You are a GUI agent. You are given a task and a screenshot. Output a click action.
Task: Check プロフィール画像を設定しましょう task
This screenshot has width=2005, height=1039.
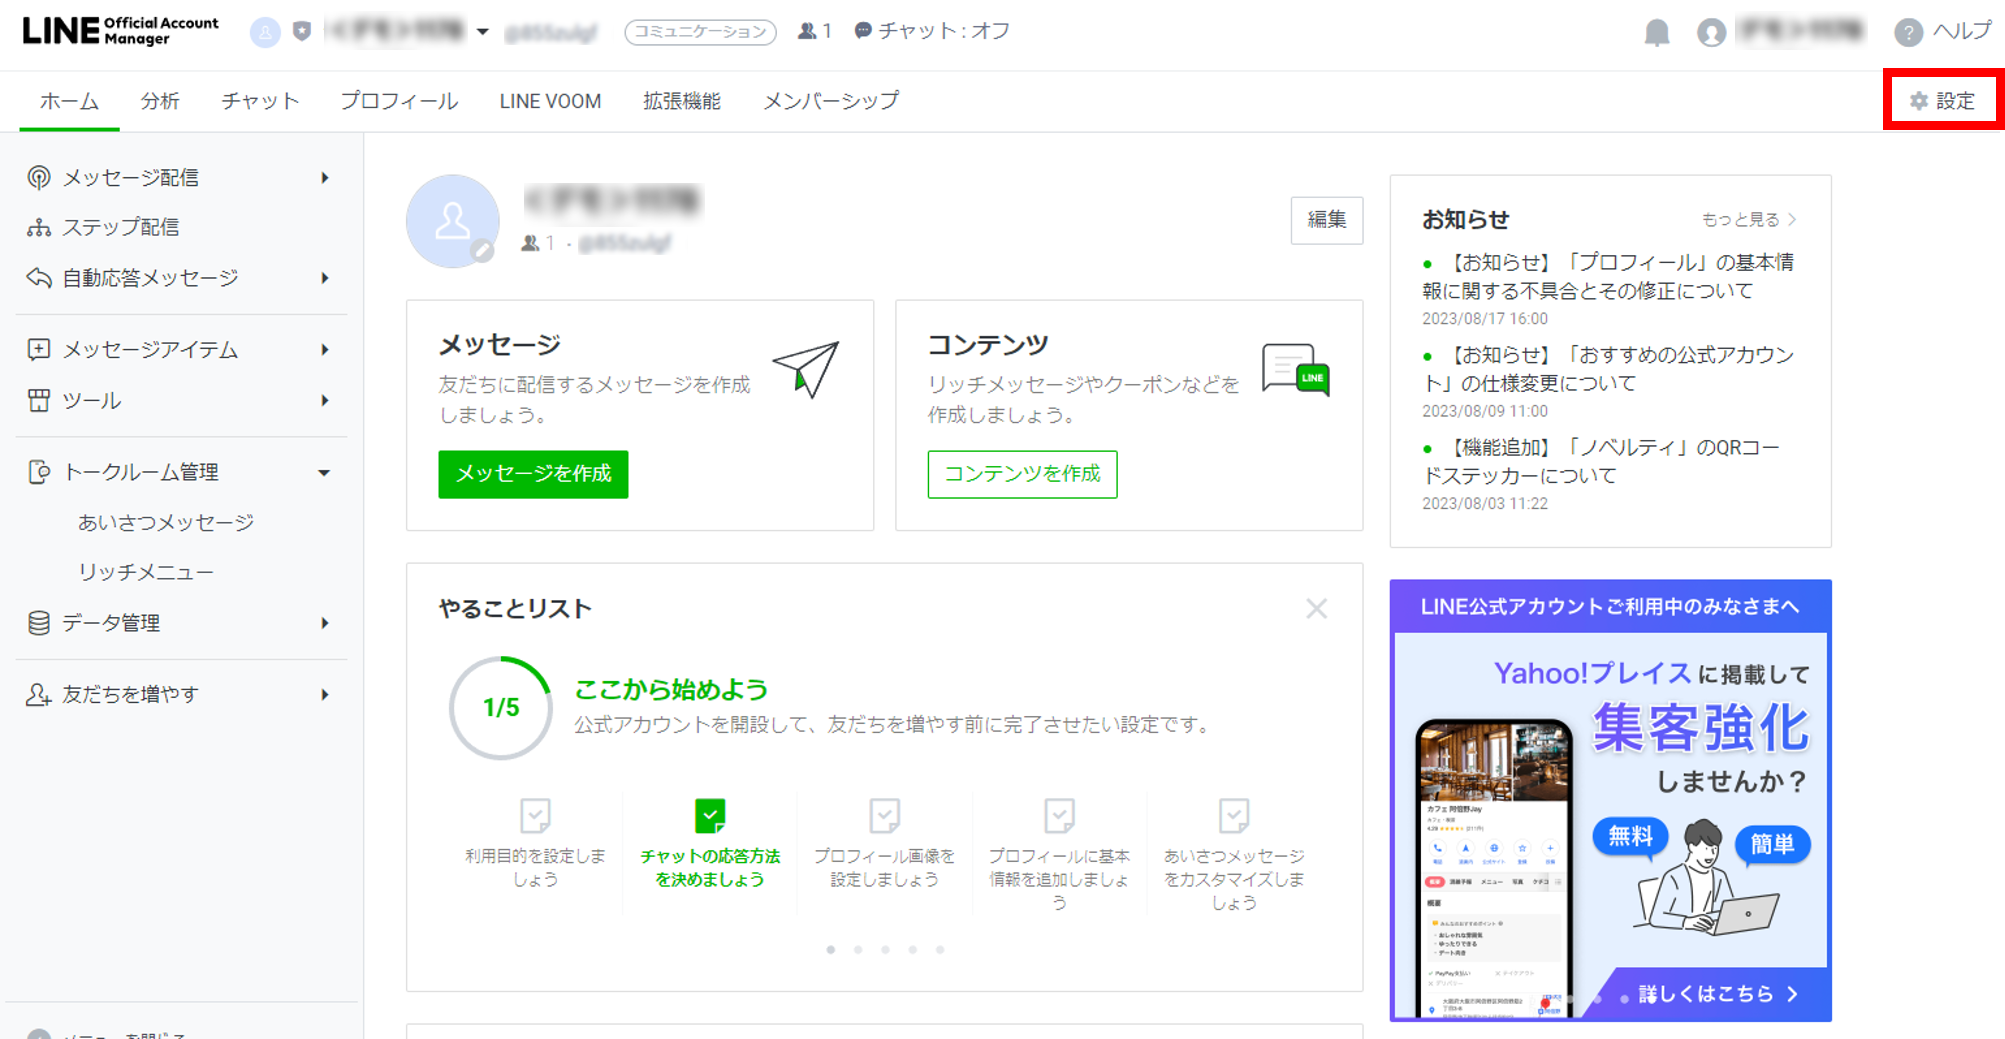click(x=884, y=816)
